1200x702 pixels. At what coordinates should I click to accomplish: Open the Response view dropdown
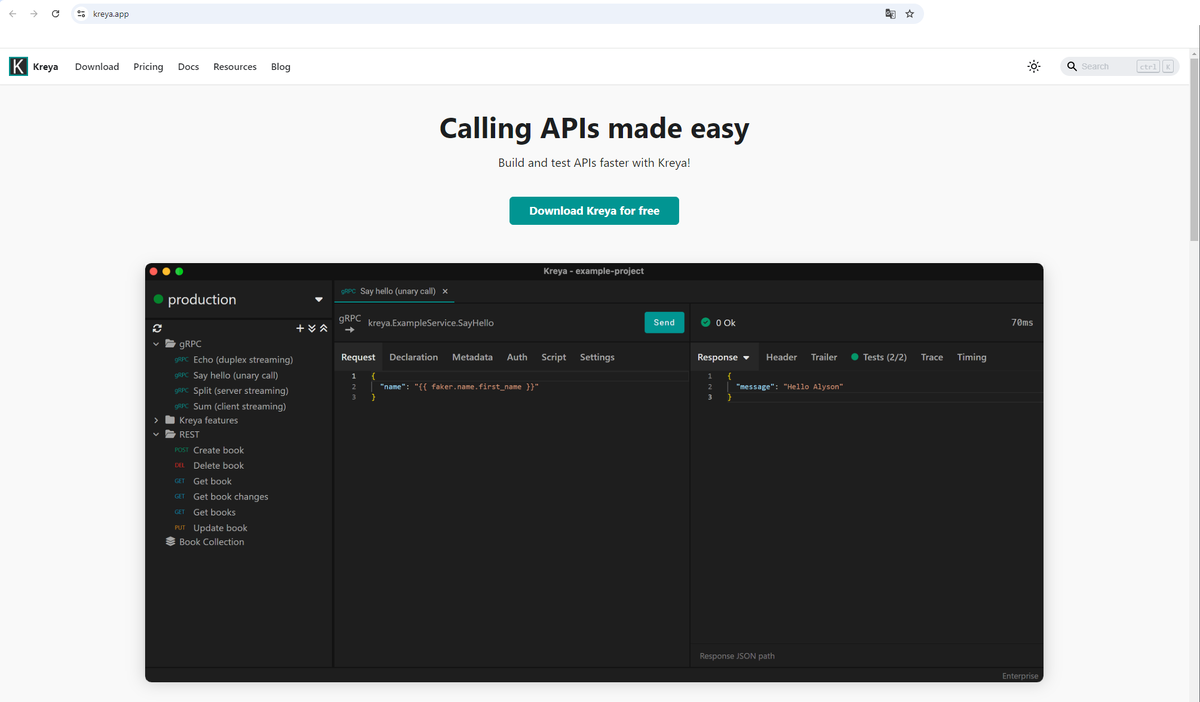tap(745, 357)
